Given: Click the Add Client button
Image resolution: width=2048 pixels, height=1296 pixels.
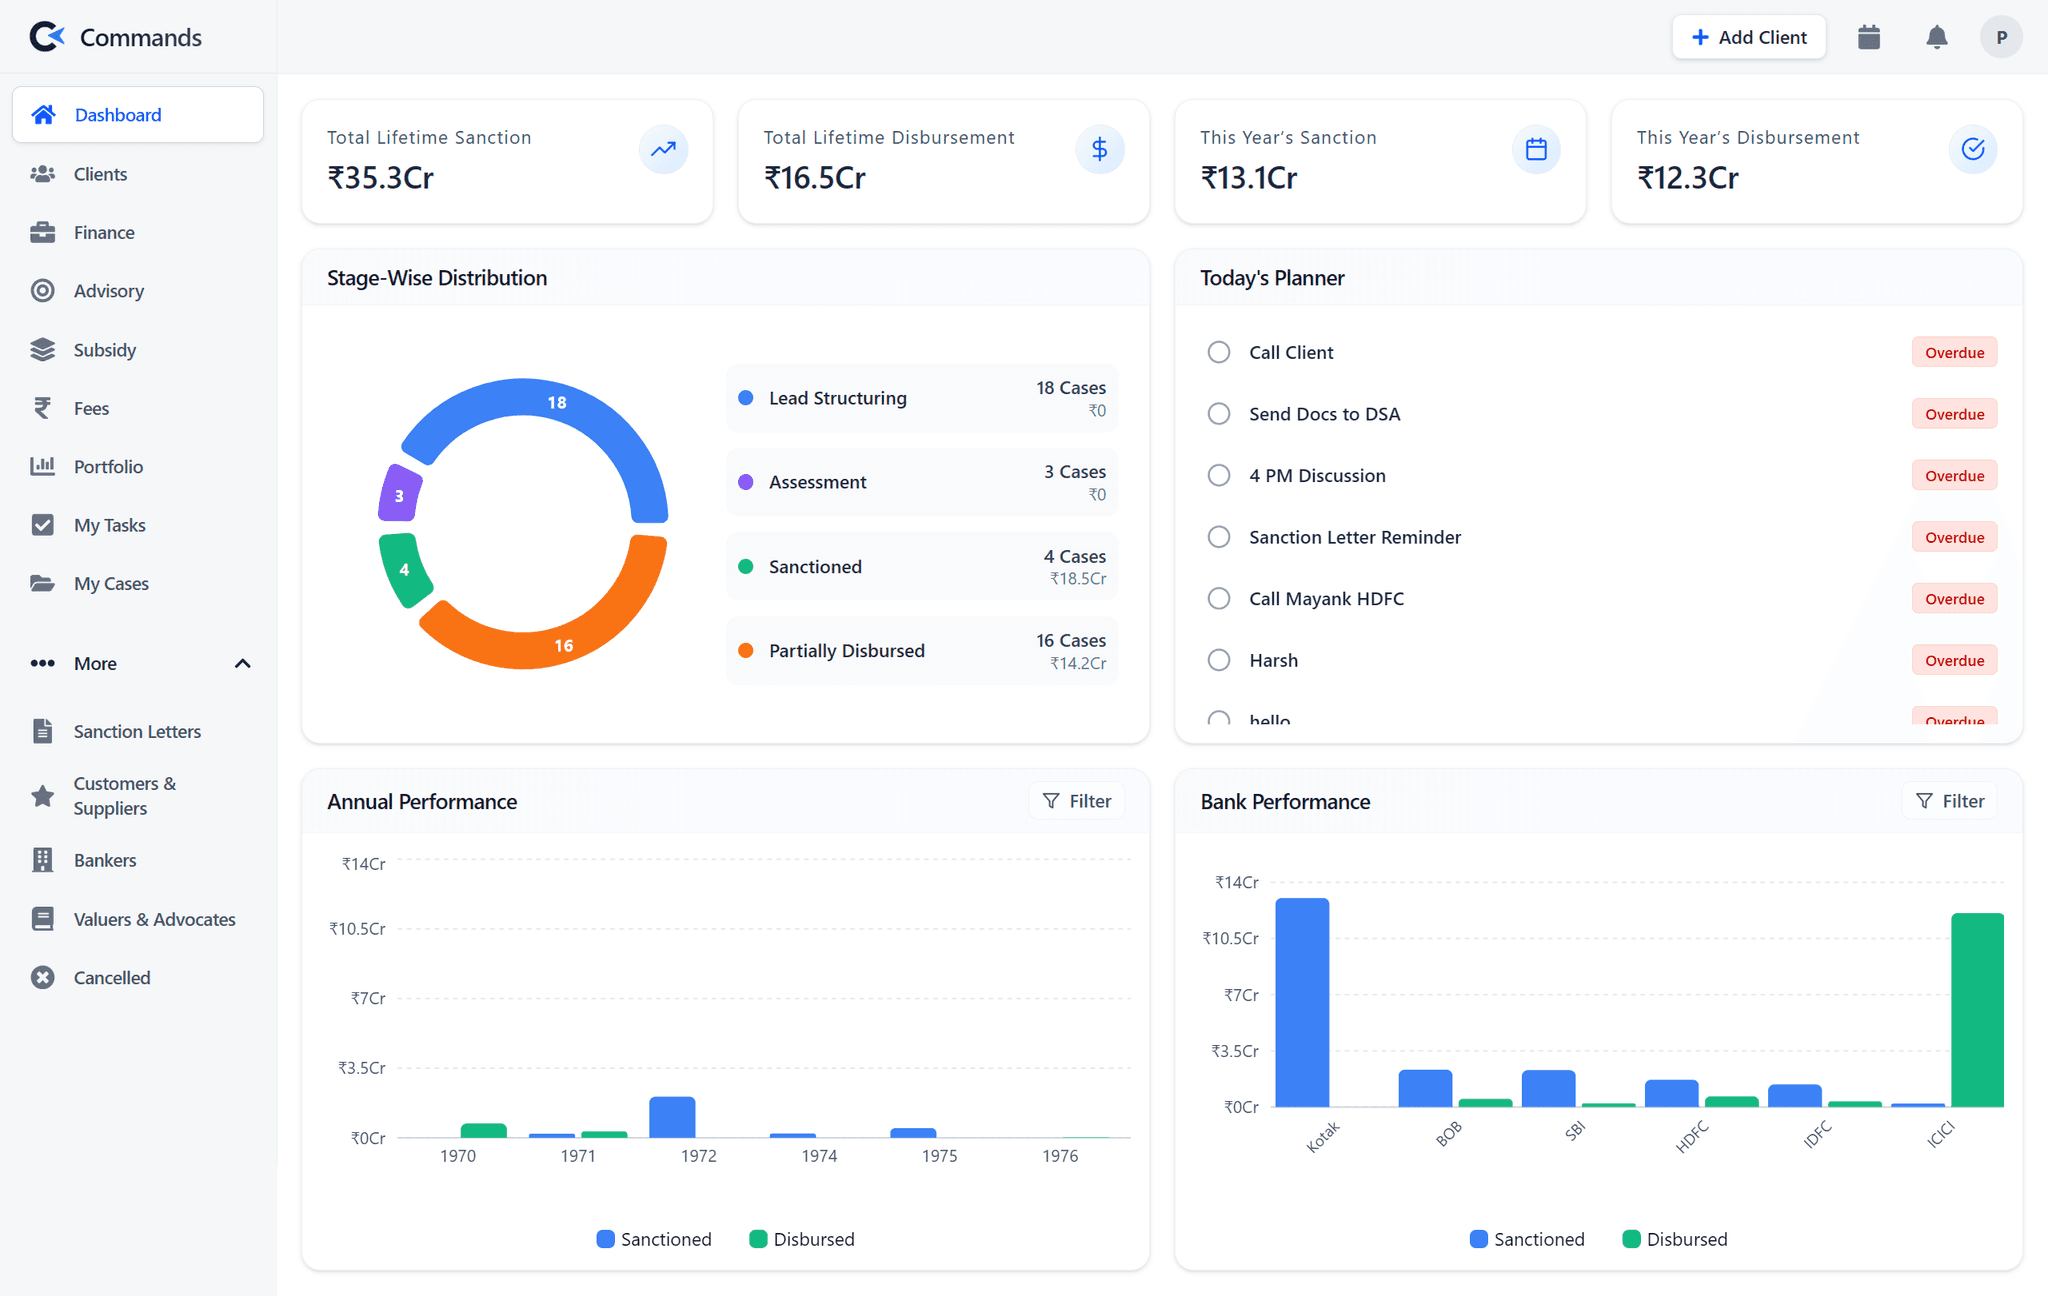Looking at the screenshot, I should coord(1749,37).
